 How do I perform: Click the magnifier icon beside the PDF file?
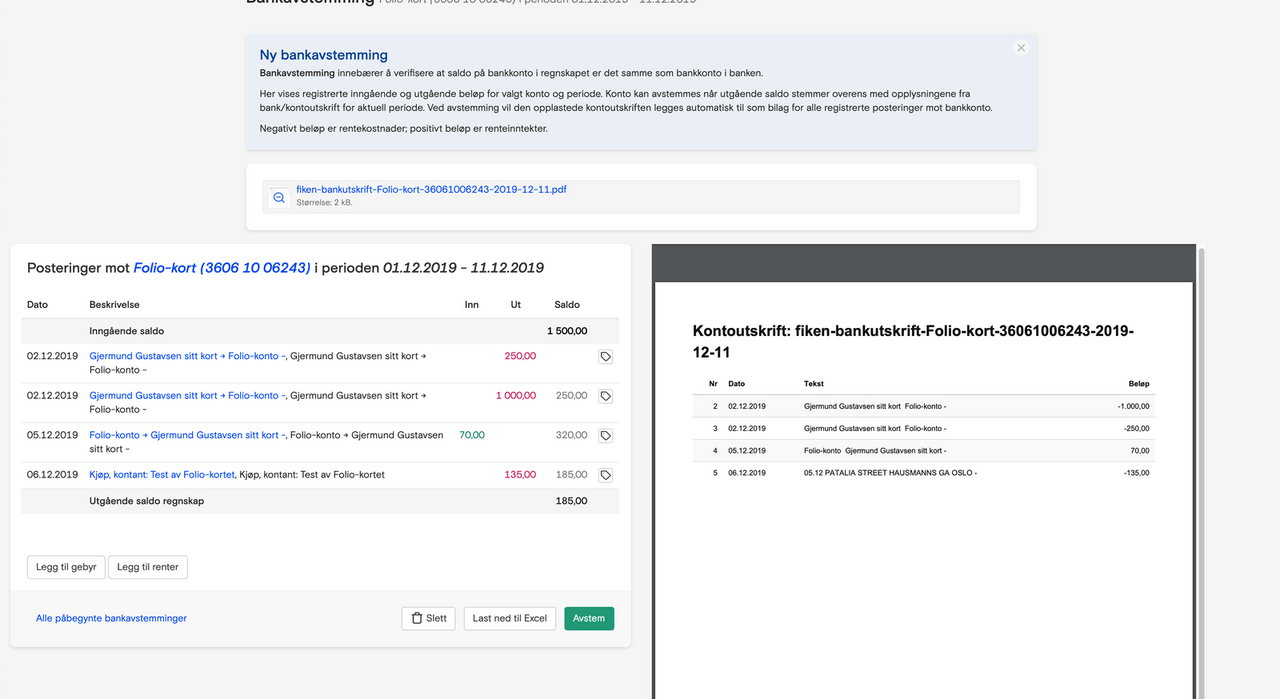click(x=279, y=198)
